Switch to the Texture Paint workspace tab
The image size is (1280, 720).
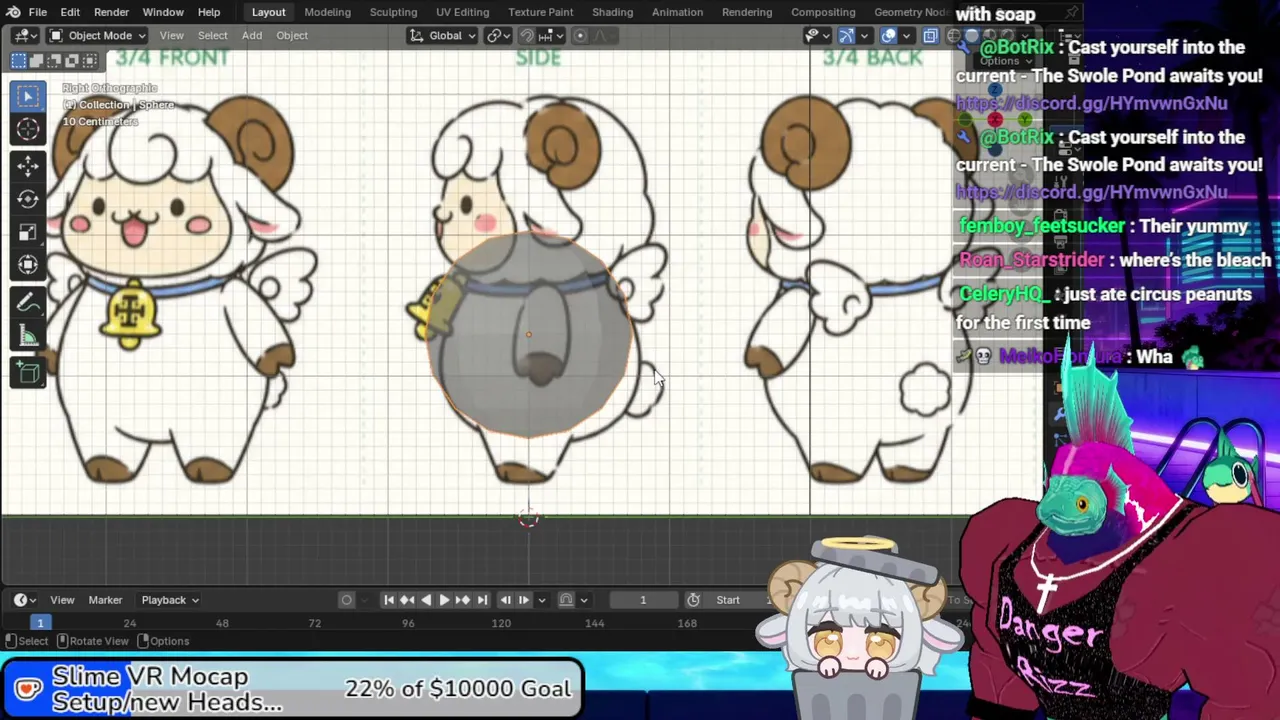click(x=540, y=12)
